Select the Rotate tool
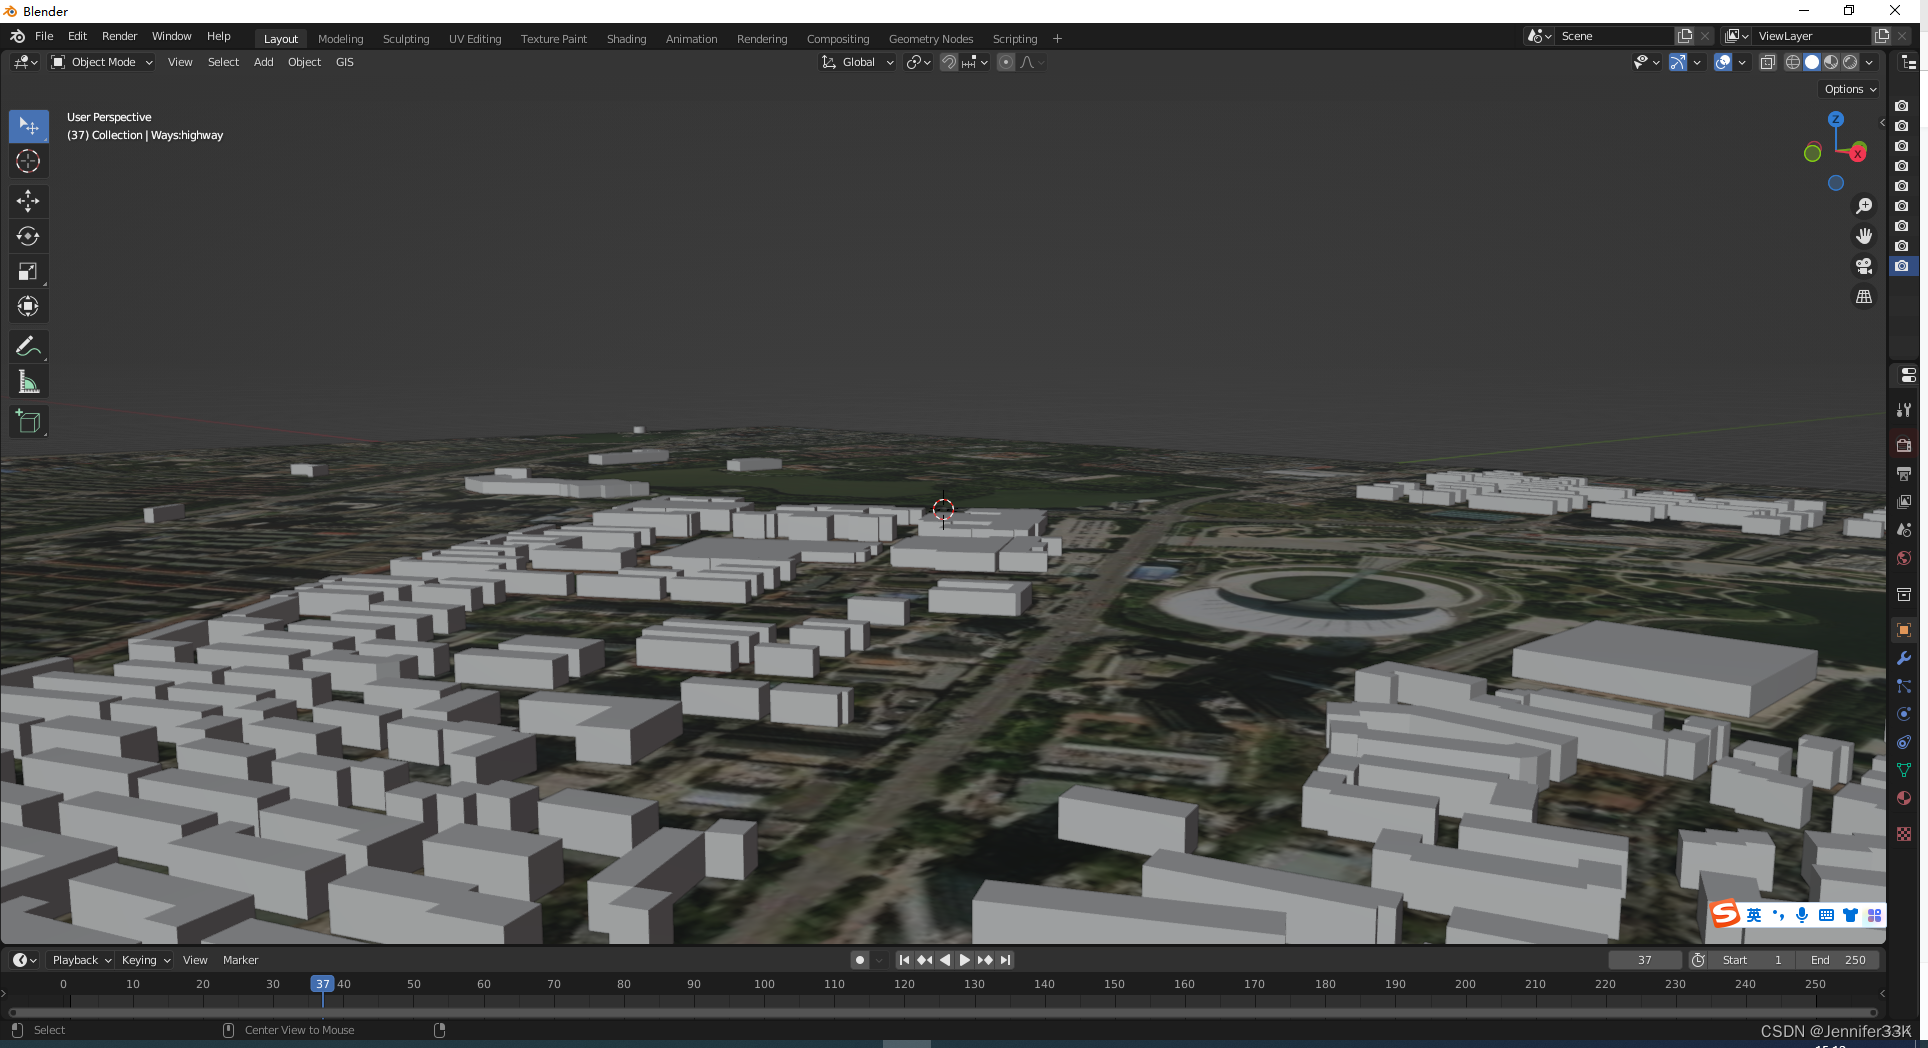Screen dimensions: 1928x1048 point(28,236)
